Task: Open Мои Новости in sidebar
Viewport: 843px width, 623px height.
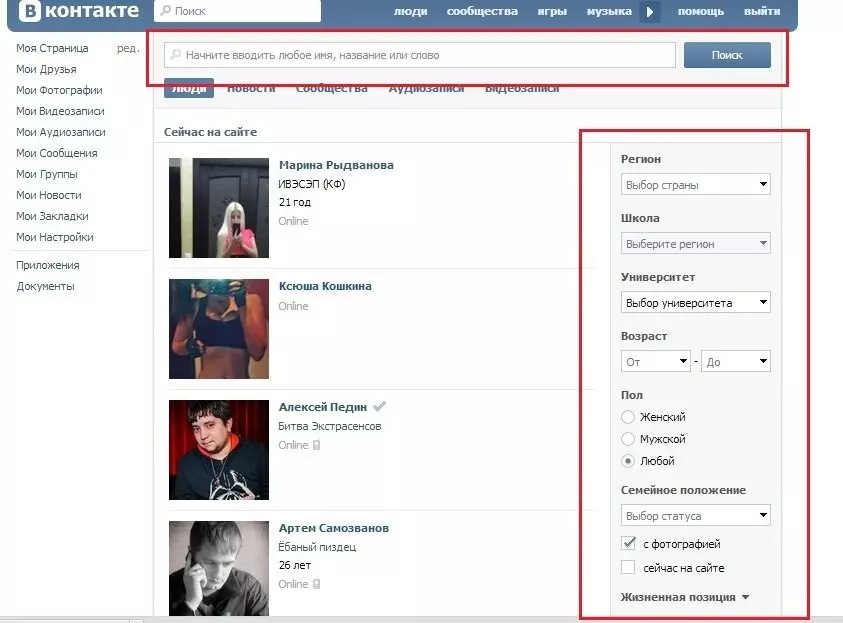Action: 49,195
